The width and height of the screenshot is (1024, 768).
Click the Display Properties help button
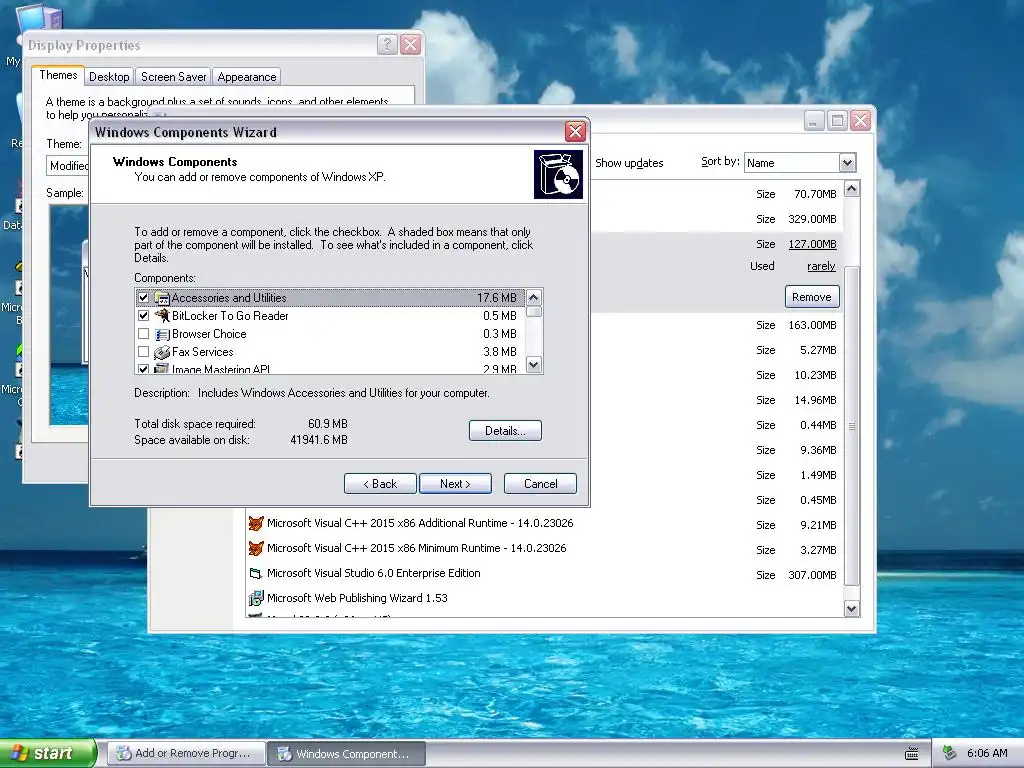click(x=387, y=45)
